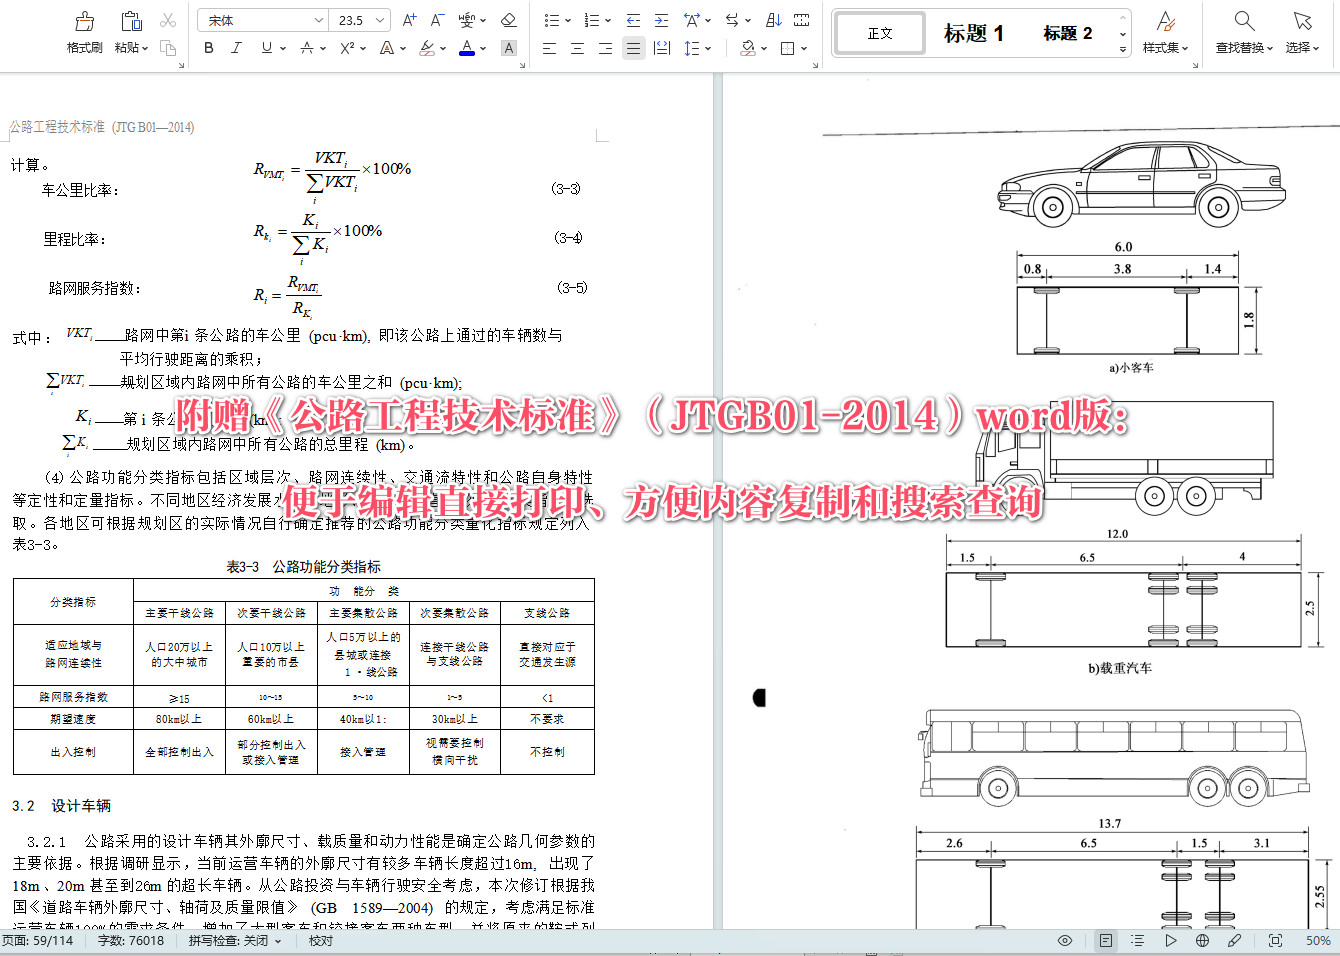Viewport: 1340px width, 956px height.
Task: Open the character spacing (A arrows) menu
Action: (x=696, y=20)
